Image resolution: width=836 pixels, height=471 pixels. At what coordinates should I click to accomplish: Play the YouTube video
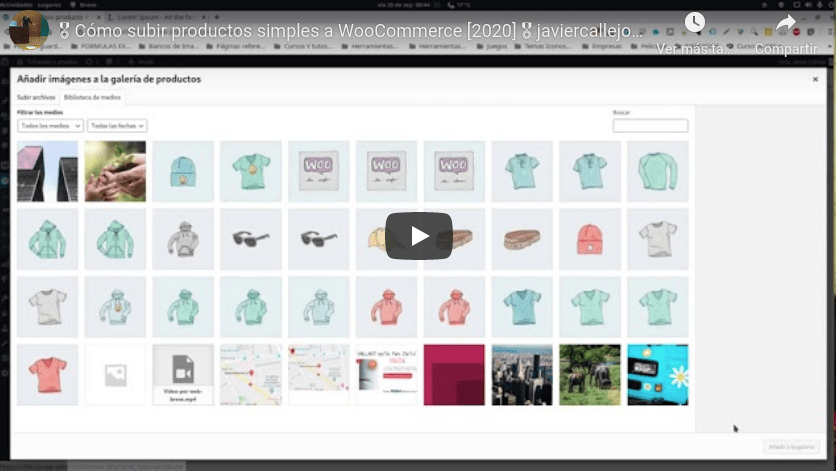pos(419,236)
